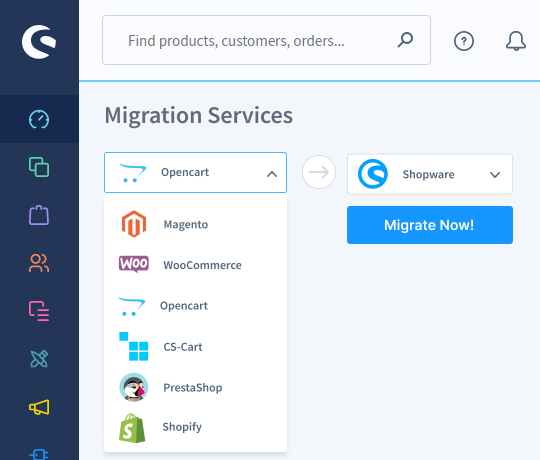Click the Migrate Now! button
The height and width of the screenshot is (460, 540).
[x=430, y=225]
